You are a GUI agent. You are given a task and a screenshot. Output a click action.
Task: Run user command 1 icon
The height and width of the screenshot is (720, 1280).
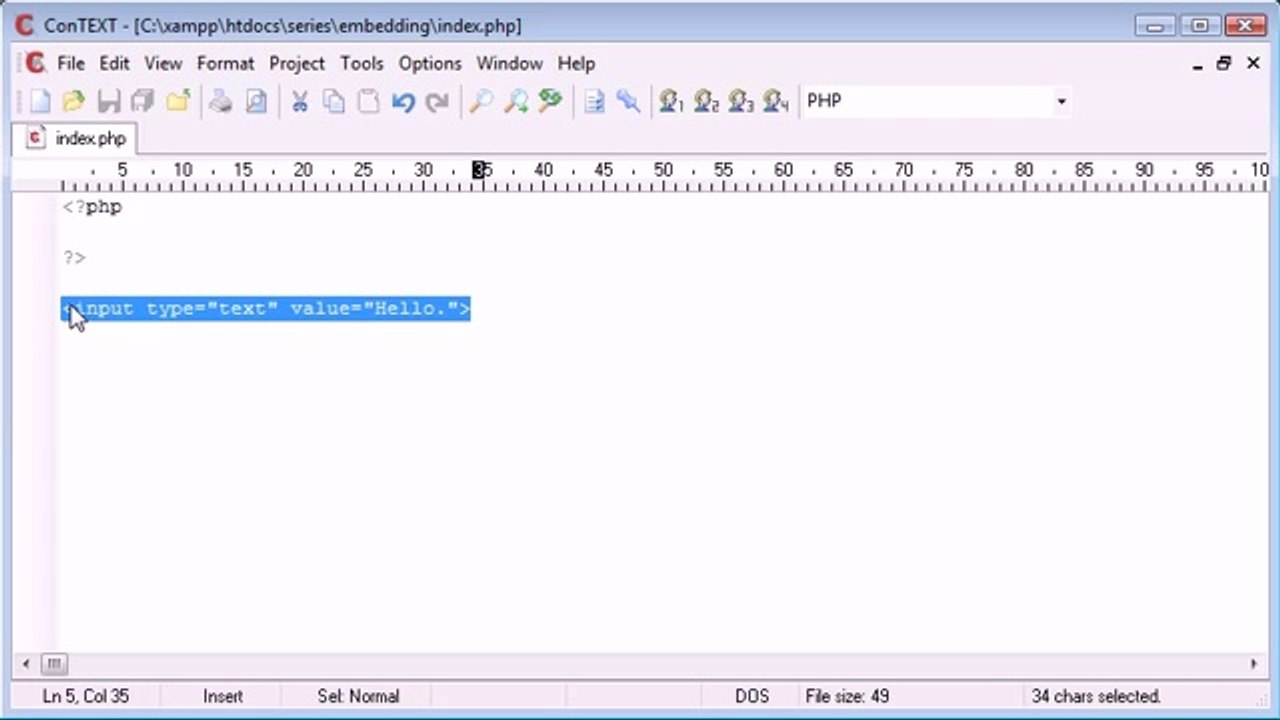(671, 101)
